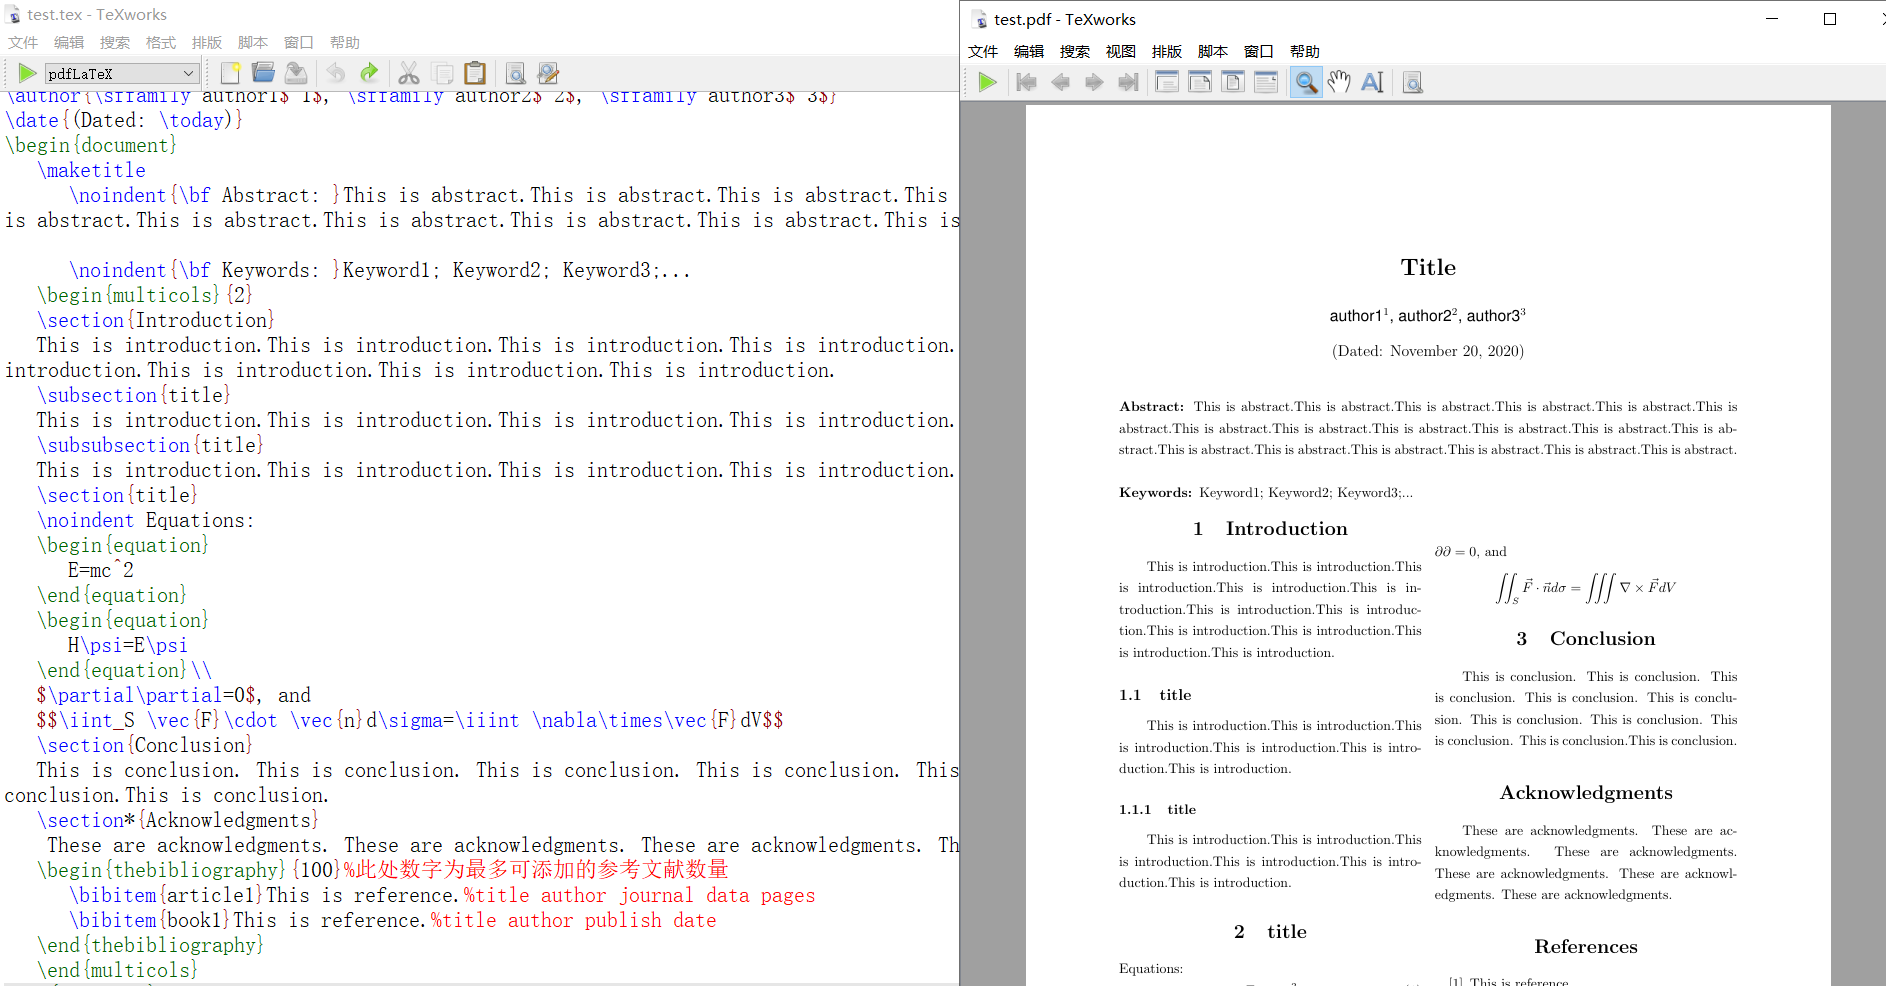This screenshot has height=986, width=1886.
Task: Click the New document icon
Action: point(230,72)
